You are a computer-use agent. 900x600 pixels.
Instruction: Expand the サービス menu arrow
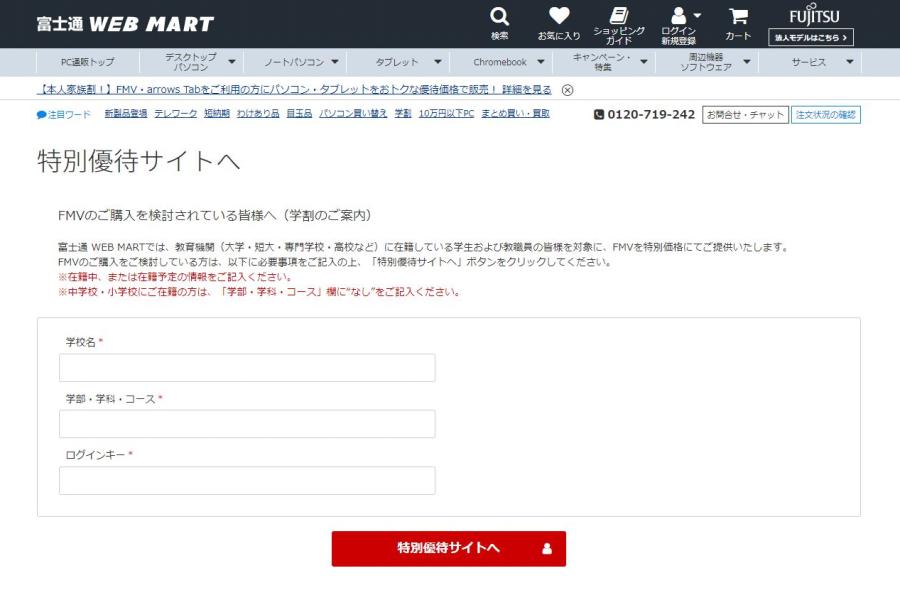point(849,61)
